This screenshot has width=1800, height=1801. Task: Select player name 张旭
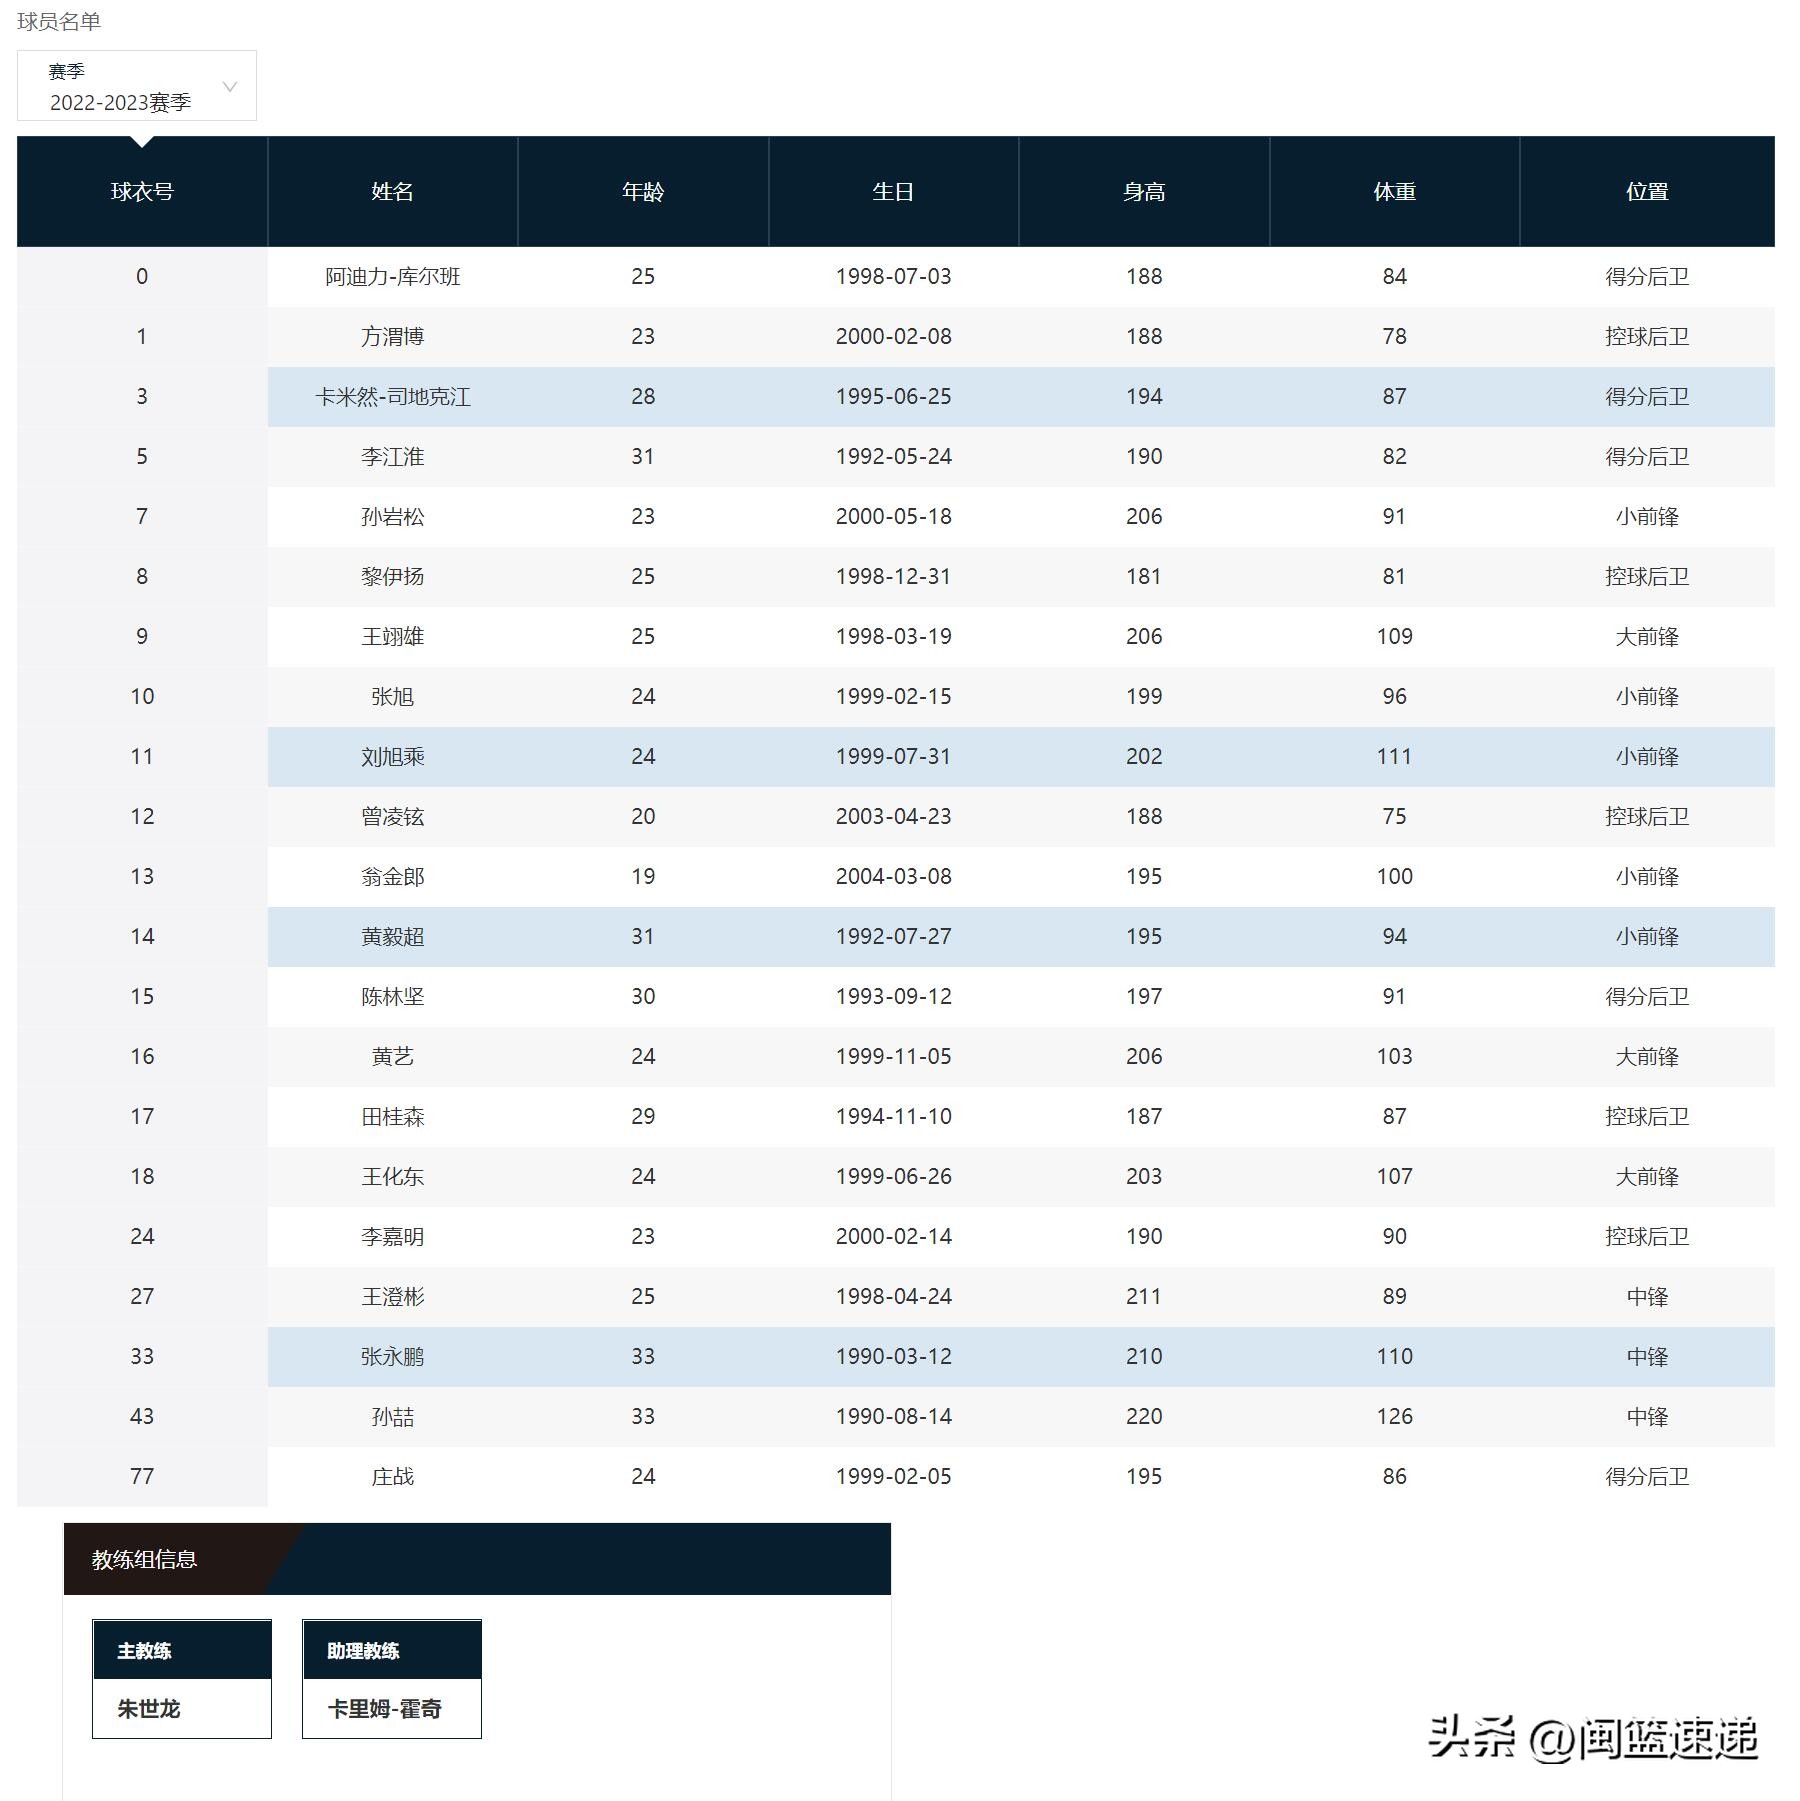(x=392, y=697)
